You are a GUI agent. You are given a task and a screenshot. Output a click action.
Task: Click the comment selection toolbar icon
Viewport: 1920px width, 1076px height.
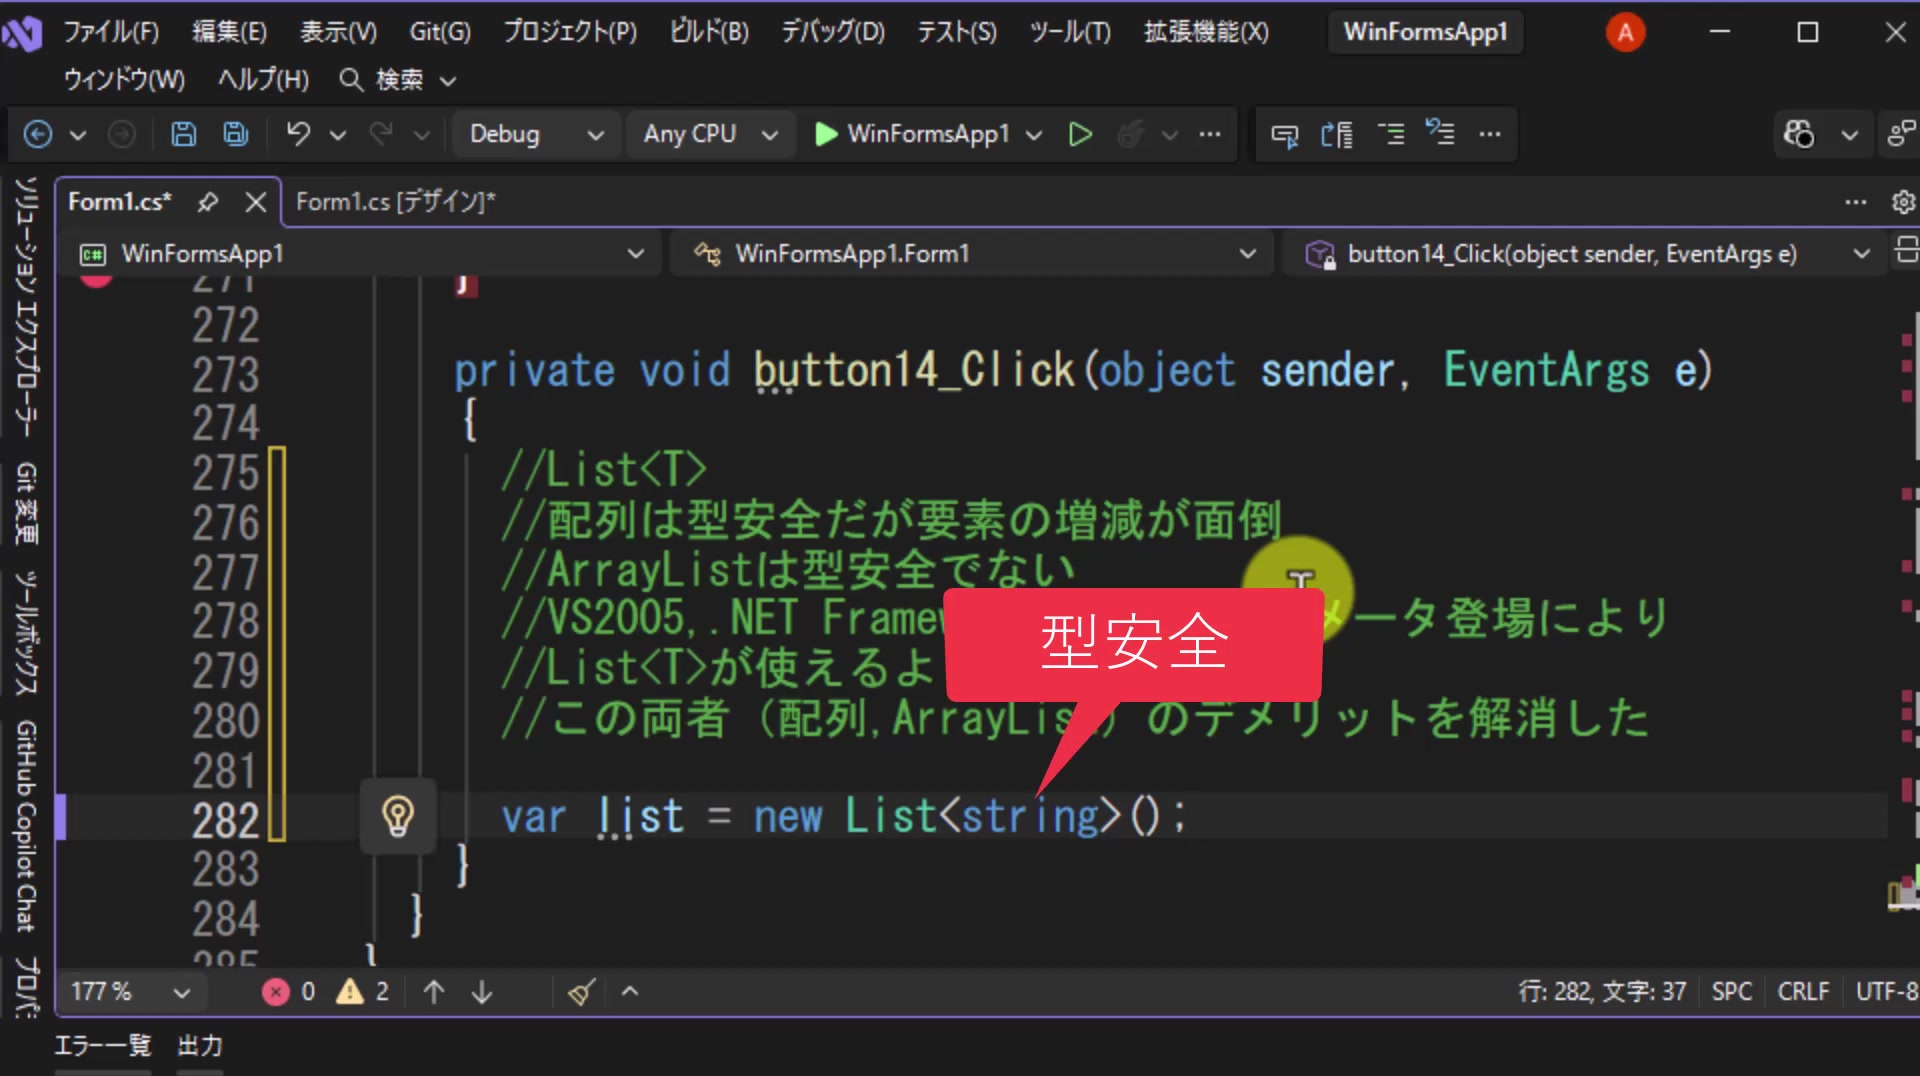pyautogui.click(x=1391, y=134)
